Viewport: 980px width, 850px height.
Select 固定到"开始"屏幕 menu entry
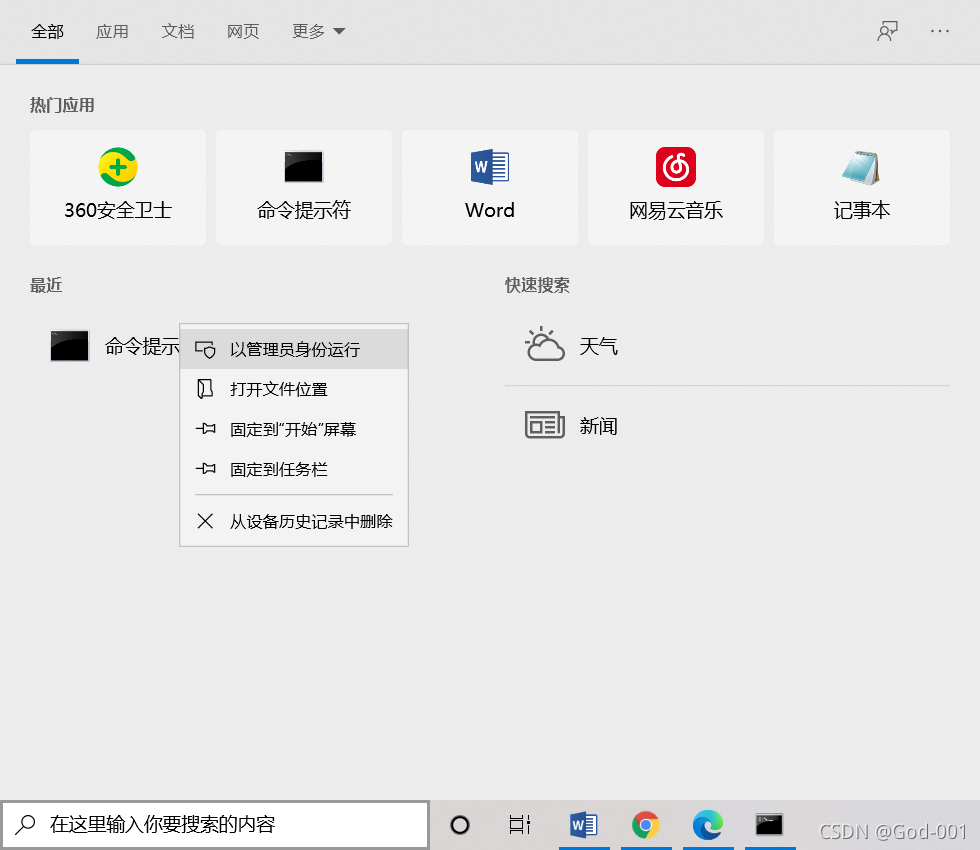[294, 429]
